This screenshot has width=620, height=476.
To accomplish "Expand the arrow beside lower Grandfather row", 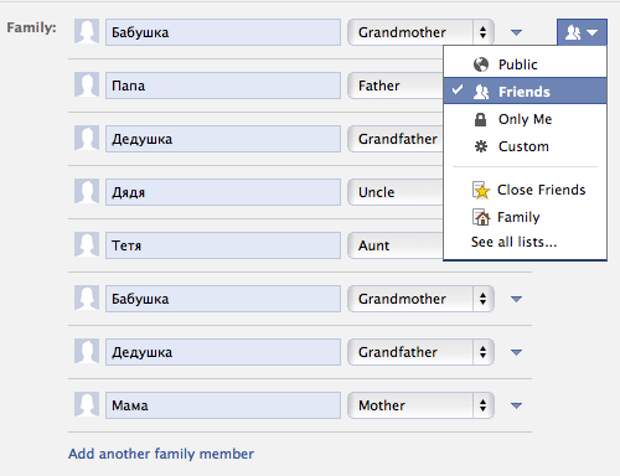I will click(516, 352).
